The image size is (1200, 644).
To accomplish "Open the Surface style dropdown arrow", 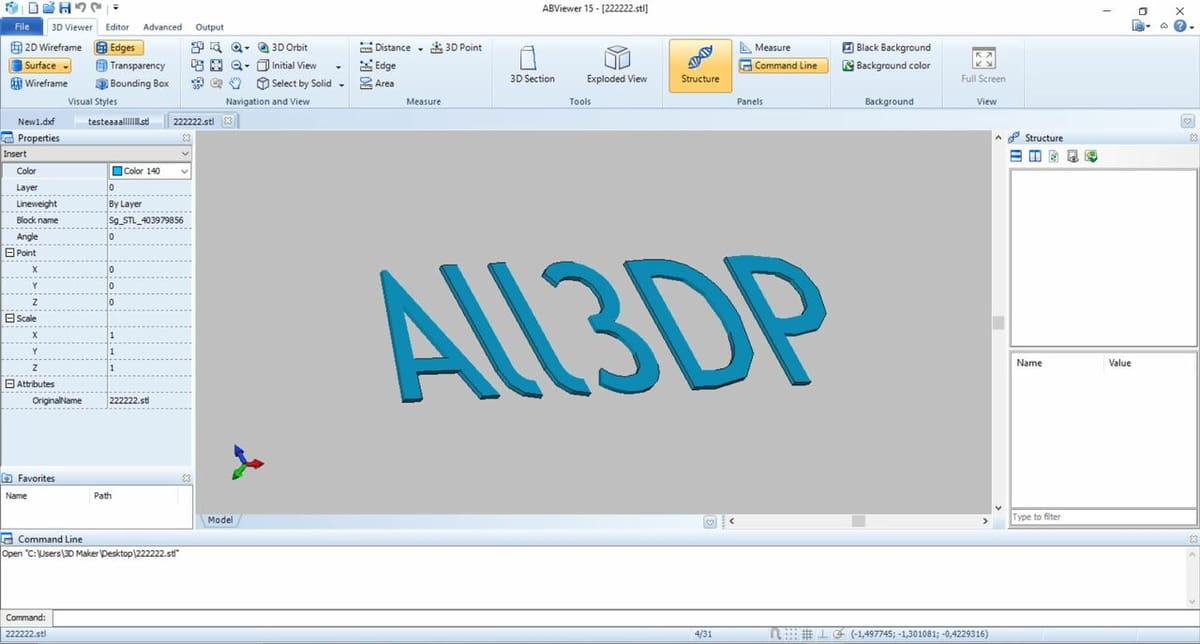I will click(x=66, y=65).
